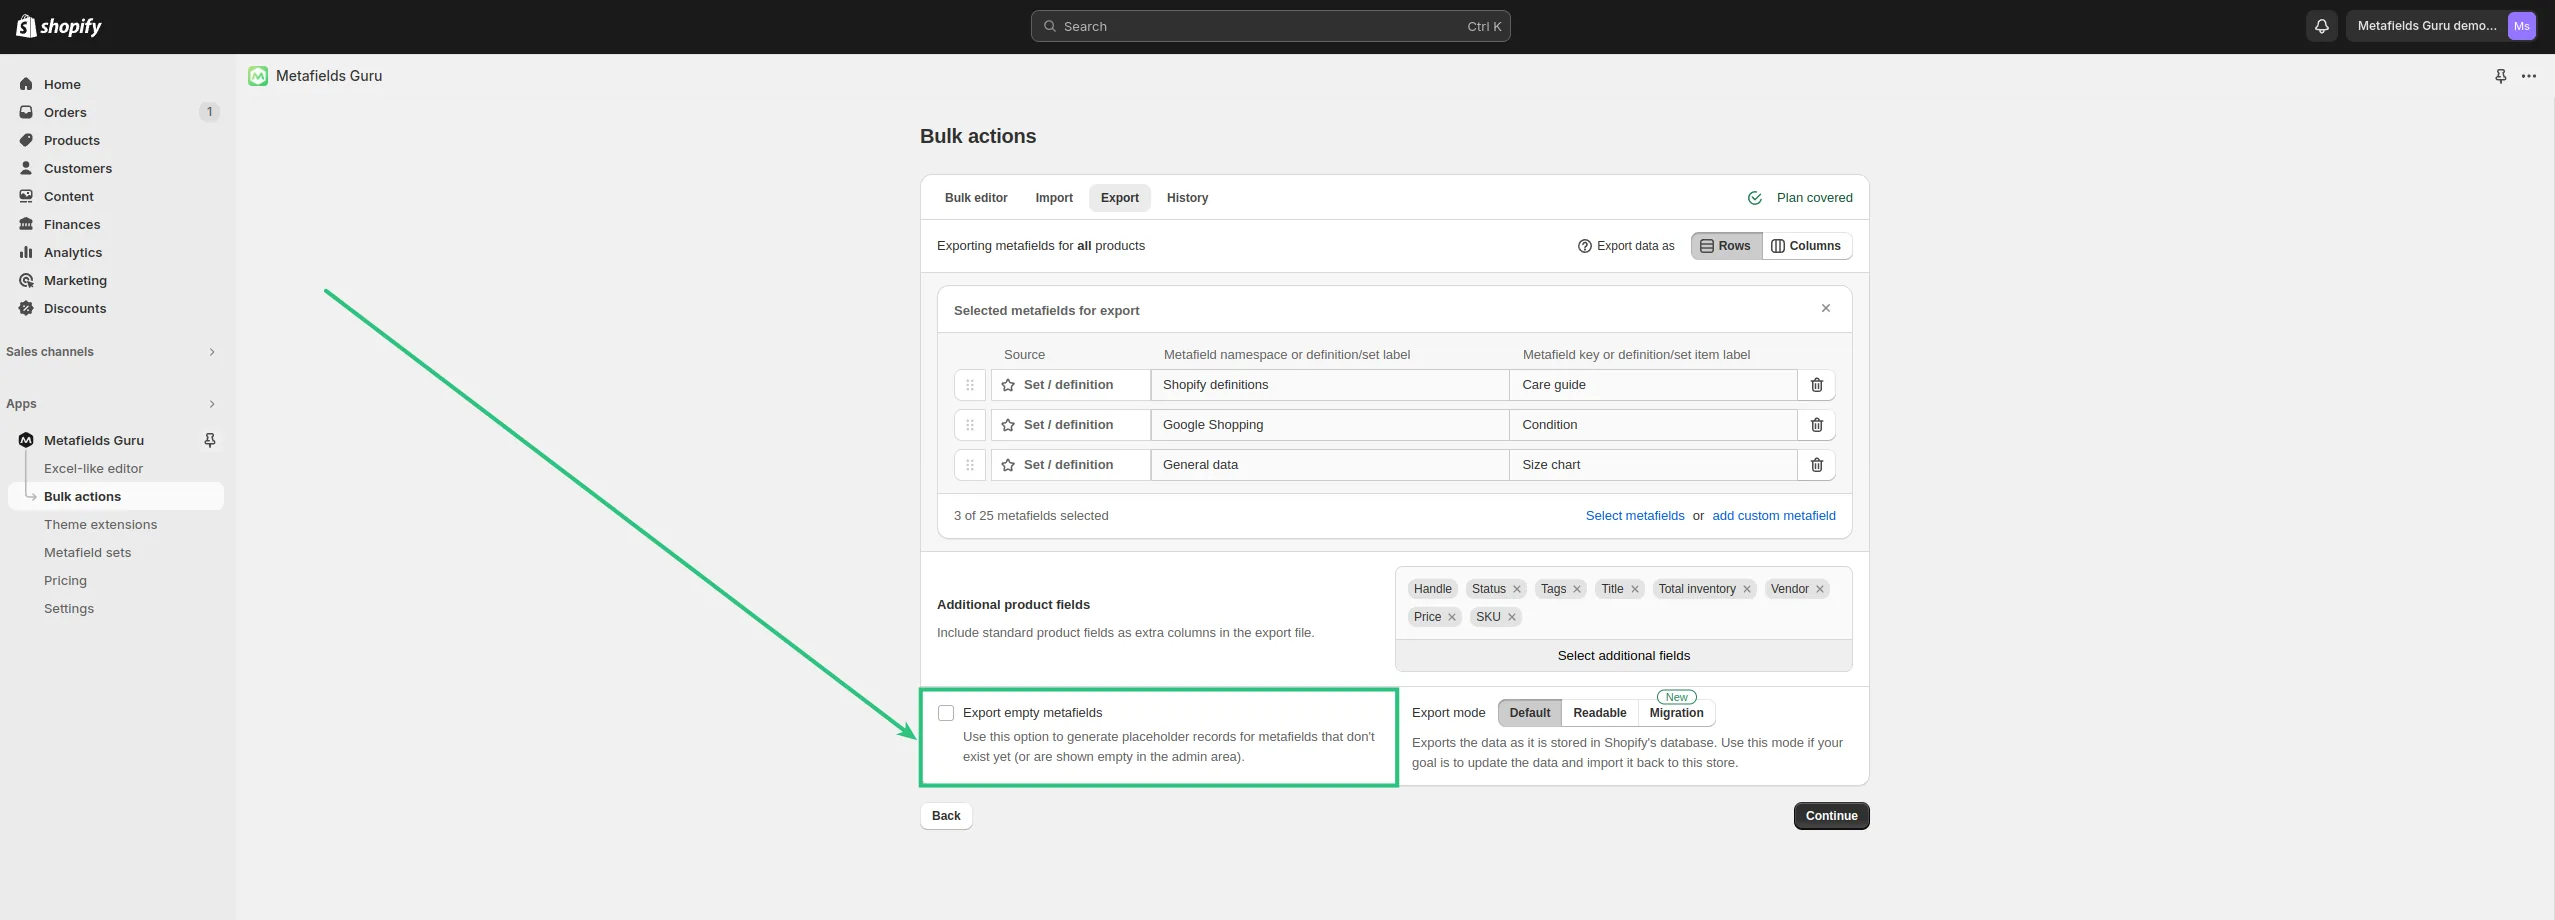Image resolution: width=2555 pixels, height=920 pixels.
Task: Delete the Size chart metafield row
Action: pos(1817,465)
